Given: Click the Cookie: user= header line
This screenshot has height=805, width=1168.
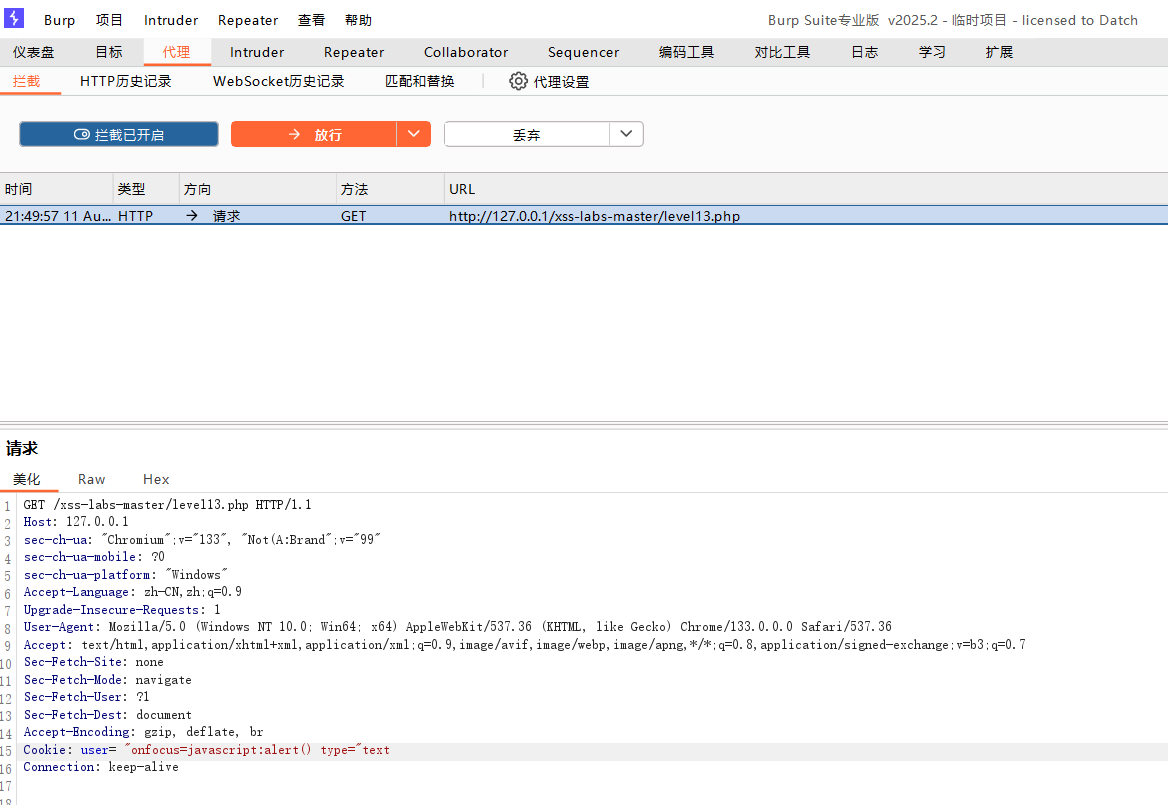Looking at the screenshot, I should 206,750.
